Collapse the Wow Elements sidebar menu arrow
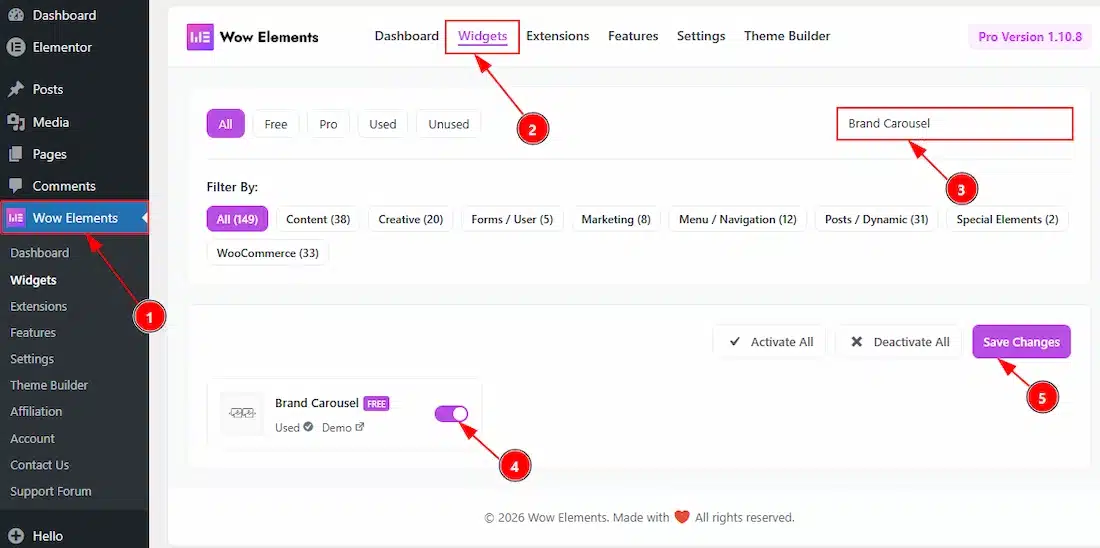This screenshot has height=548, width=1100. [144, 218]
